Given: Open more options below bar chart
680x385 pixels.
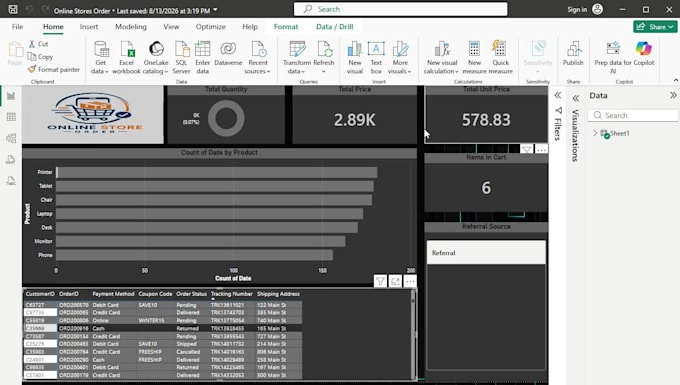Looking at the screenshot, I should tap(410, 281).
